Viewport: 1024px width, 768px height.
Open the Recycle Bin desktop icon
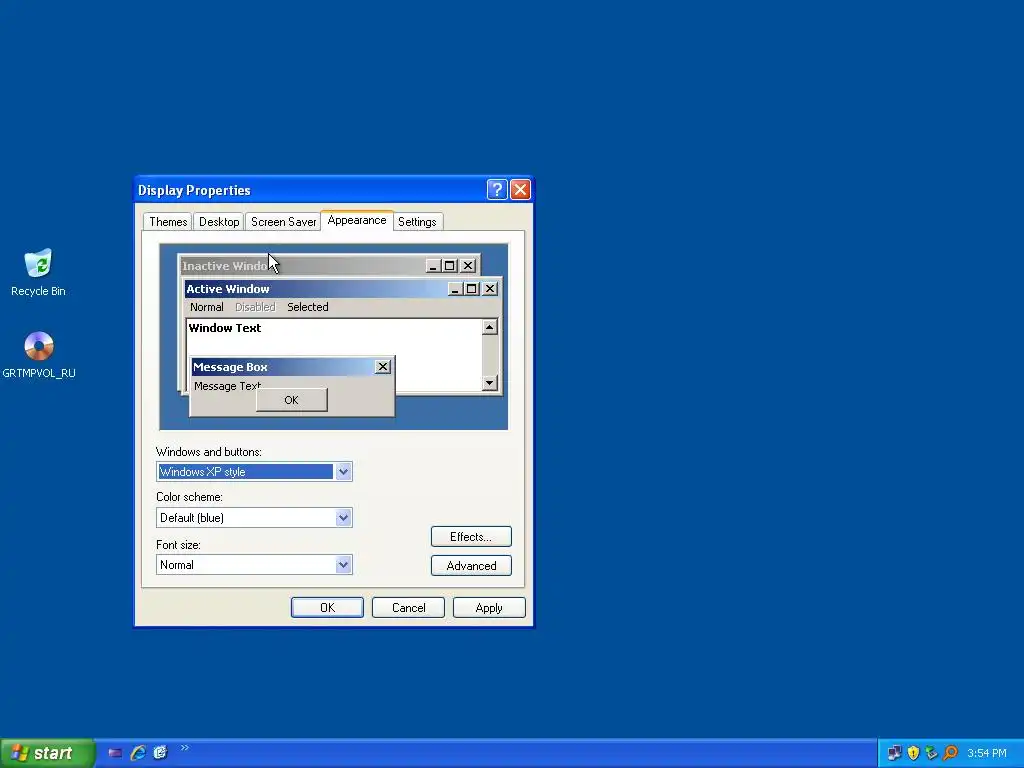tap(38, 272)
